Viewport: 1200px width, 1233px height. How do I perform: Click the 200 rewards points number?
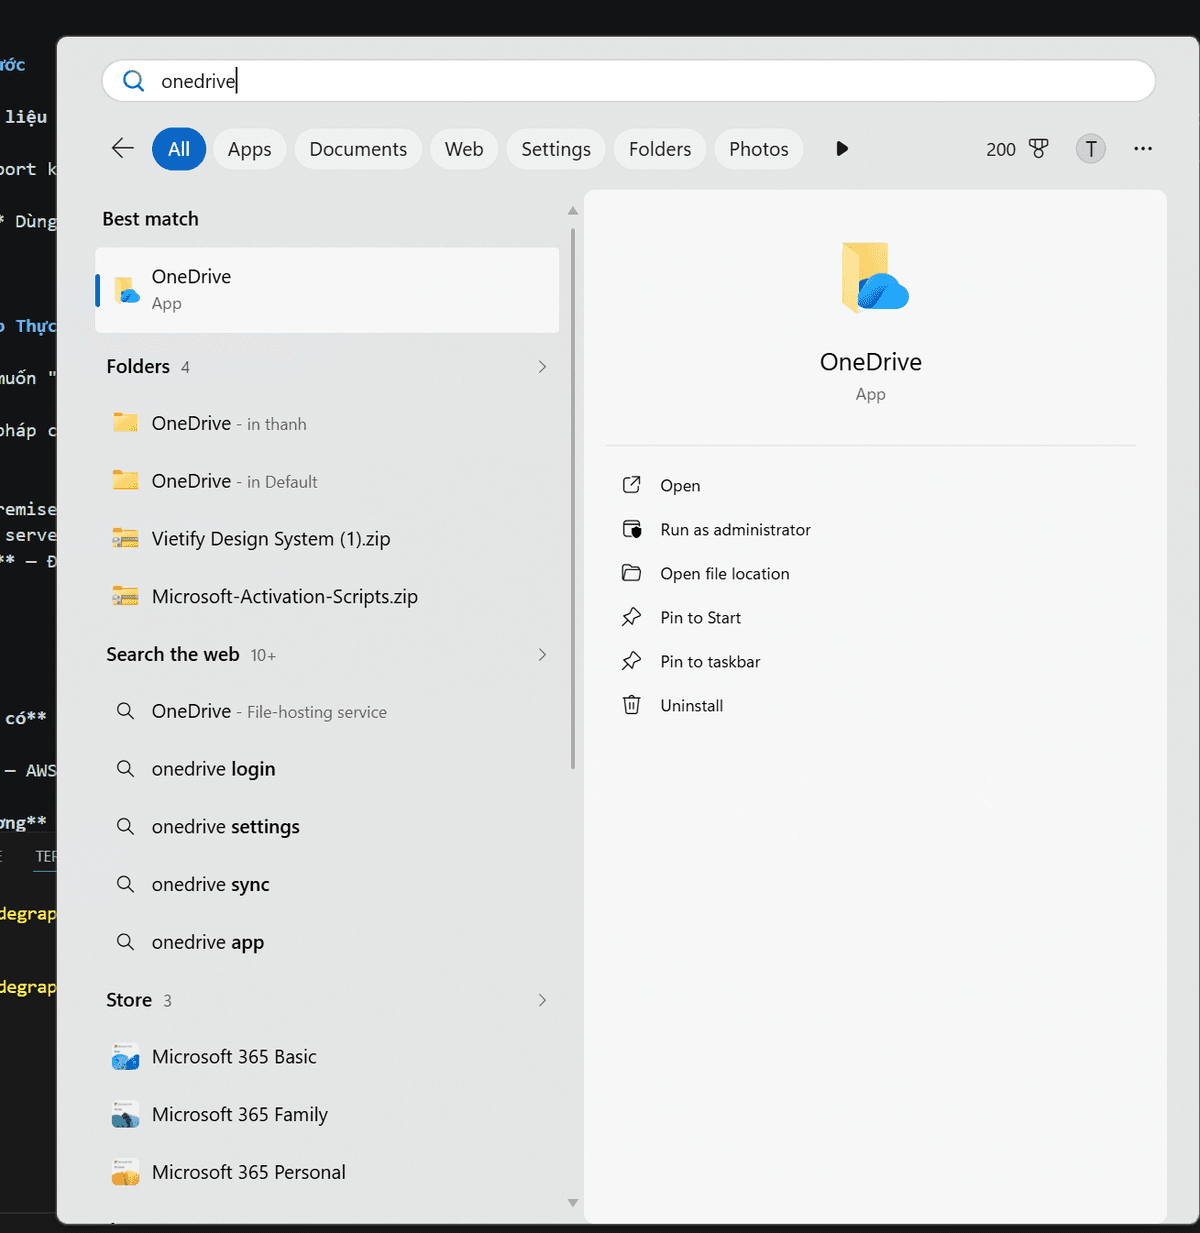click(1000, 149)
